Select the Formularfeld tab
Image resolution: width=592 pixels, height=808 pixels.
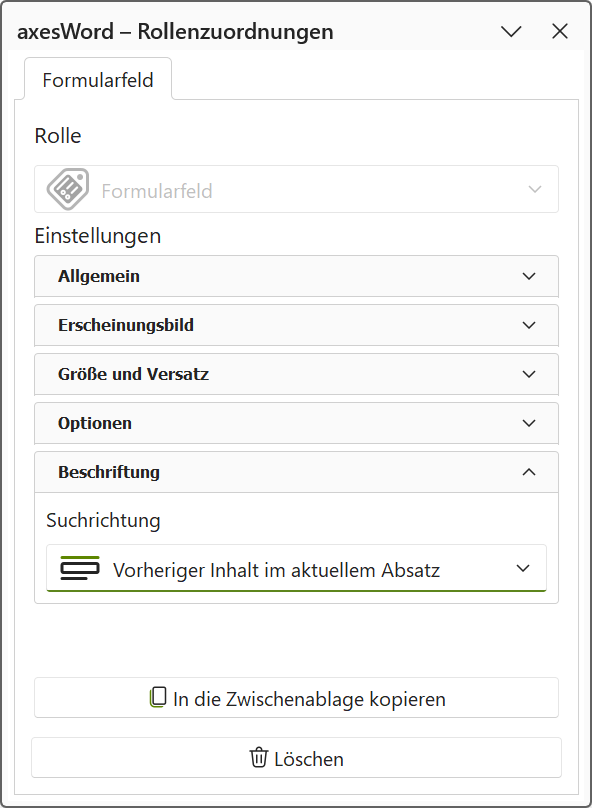pyautogui.click(x=98, y=80)
